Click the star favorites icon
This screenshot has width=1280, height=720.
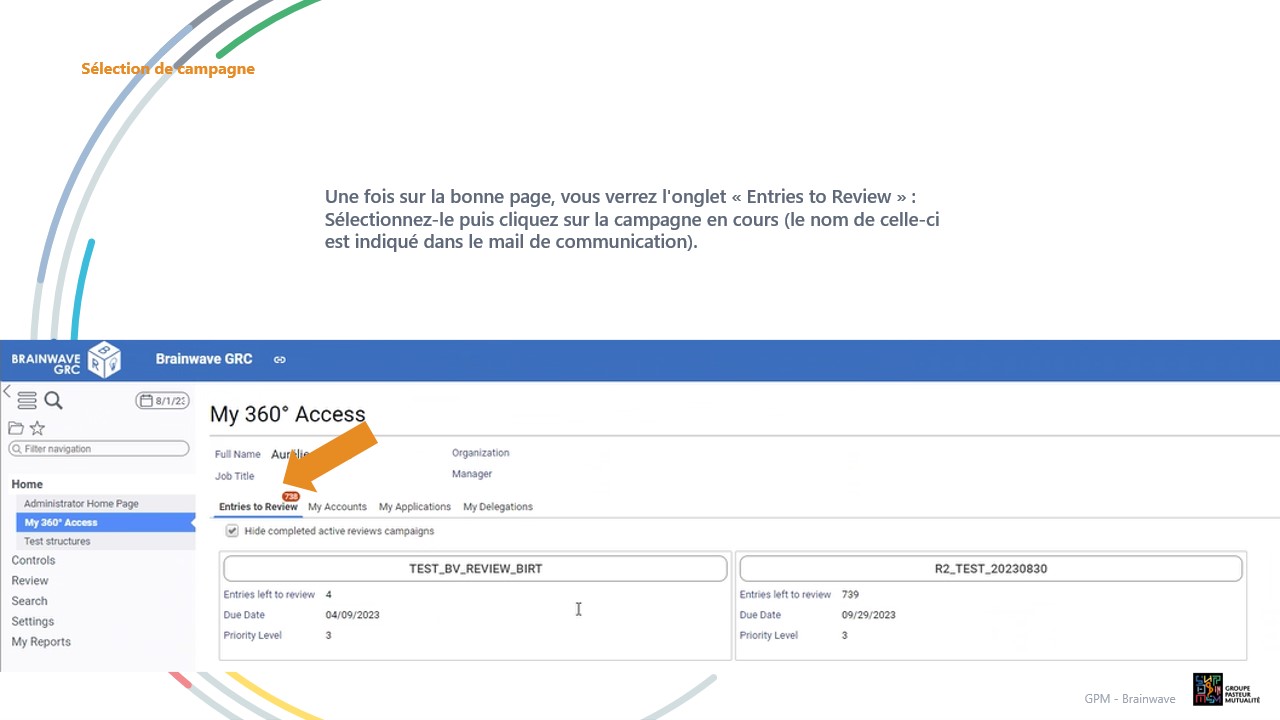(x=37, y=428)
